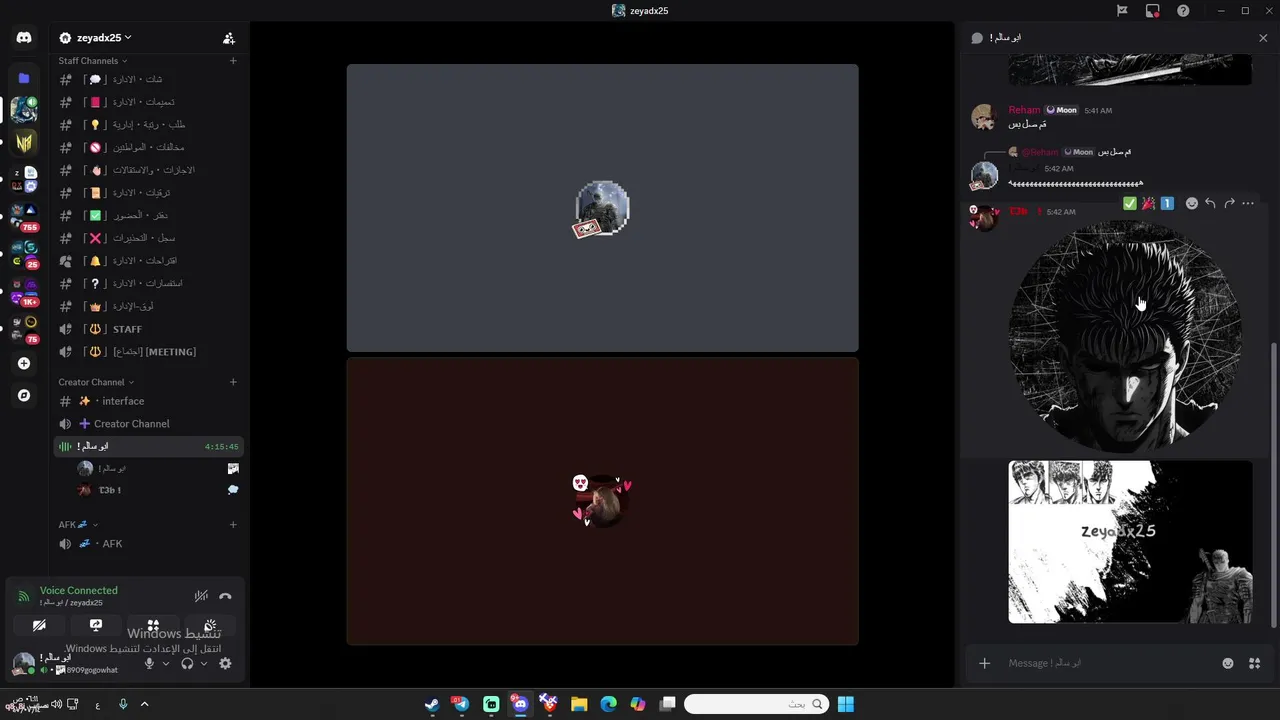Open Steam from the taskbar
The width and height of the screenshot is (1280, 720).
click(x=431, y=704)
